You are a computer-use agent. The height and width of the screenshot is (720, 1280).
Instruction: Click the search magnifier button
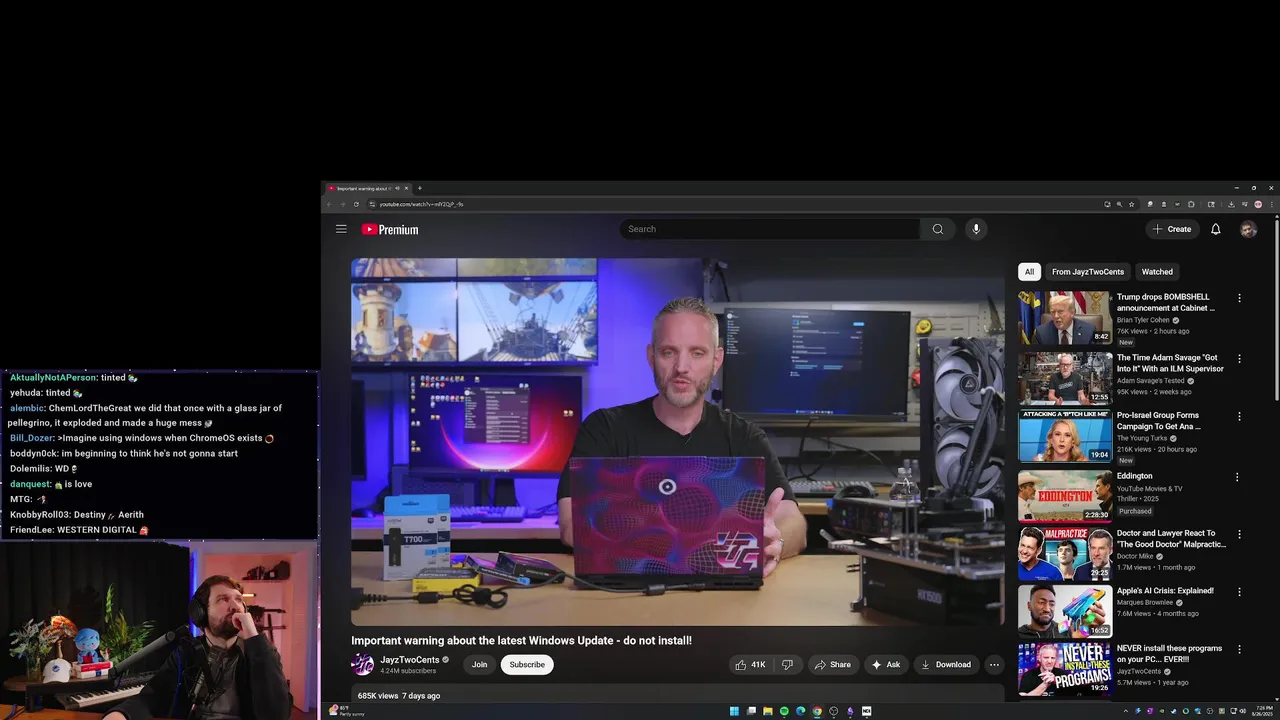[937, 229]
